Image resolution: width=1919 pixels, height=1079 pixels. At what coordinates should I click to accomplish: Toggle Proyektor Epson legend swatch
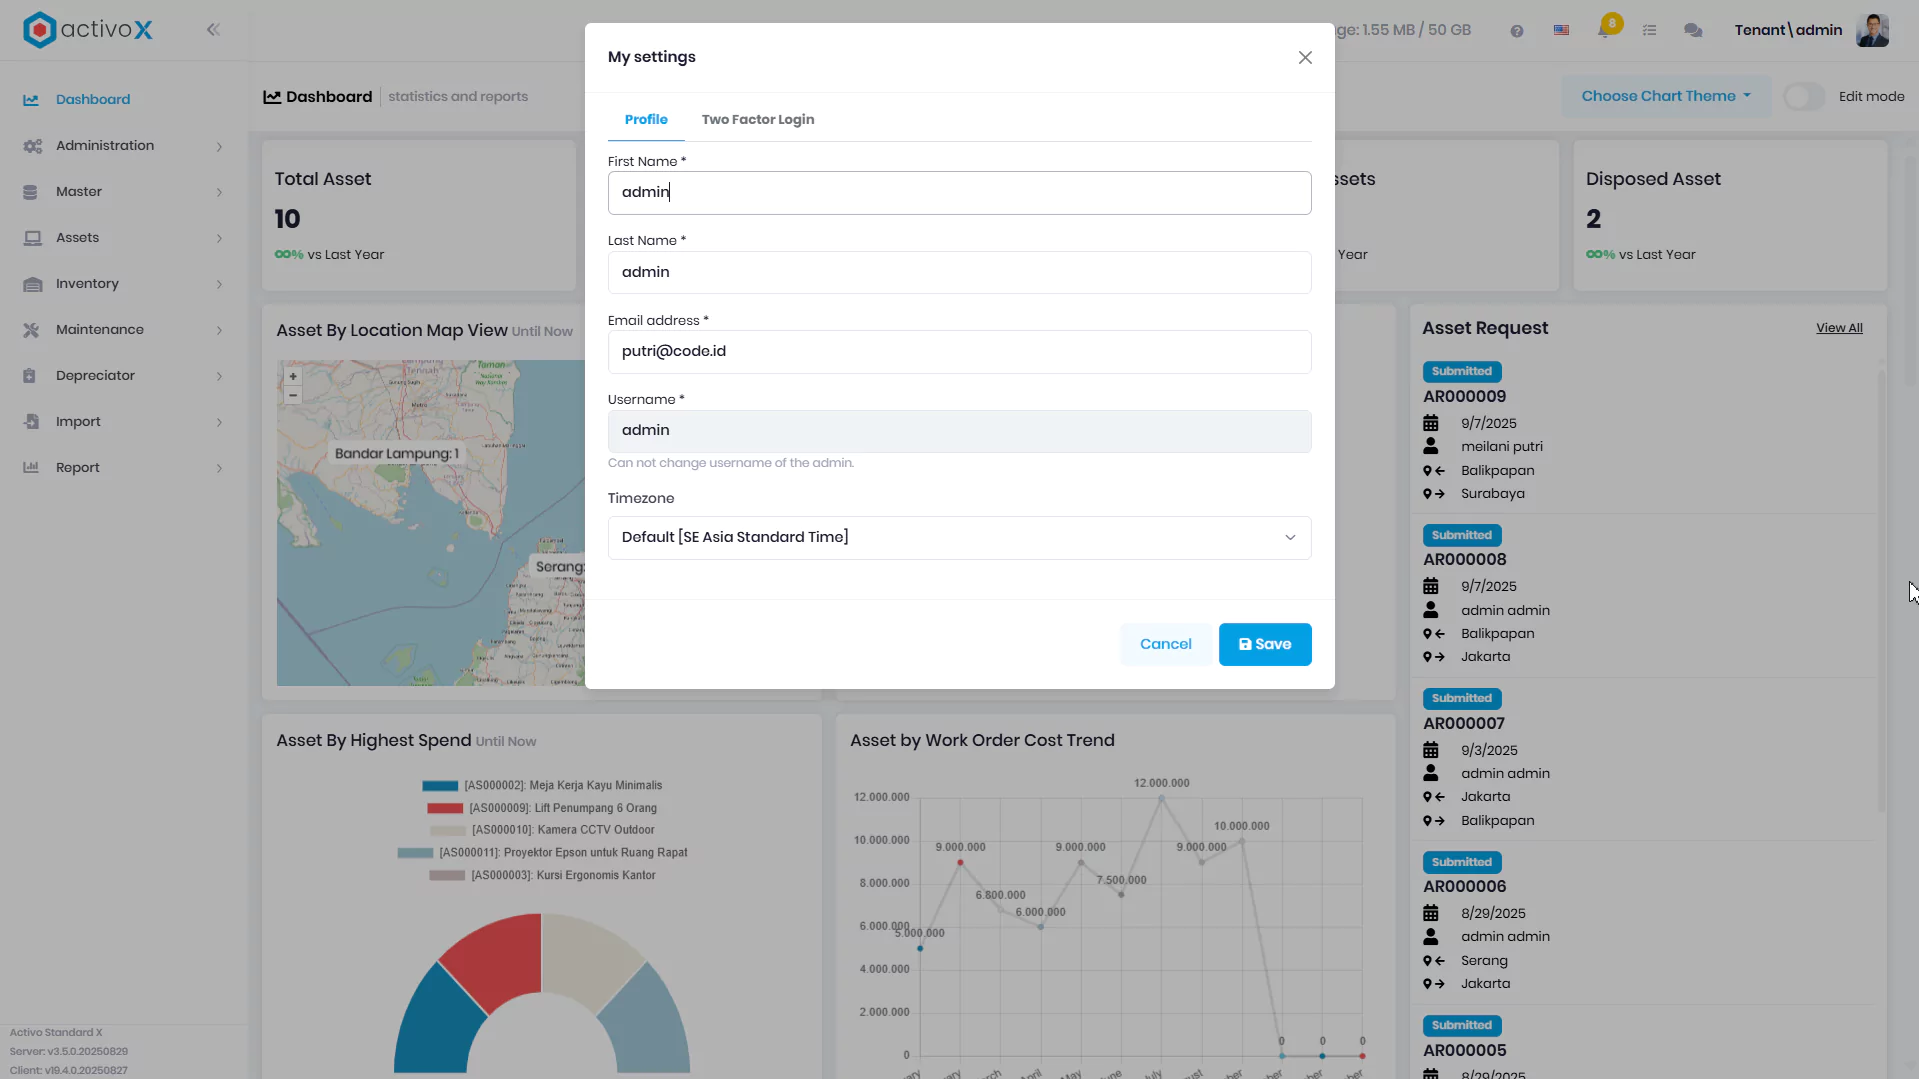[415, 853]
